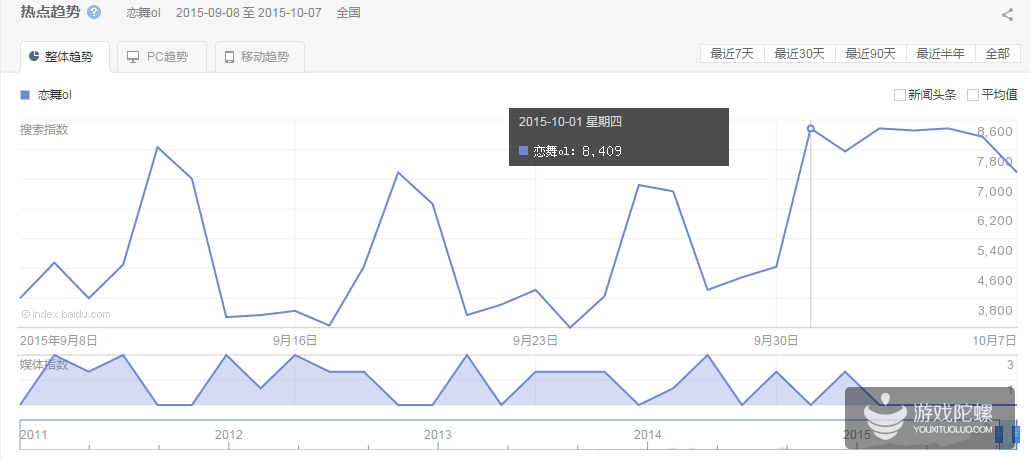Viewport: 1030px width, 459px height.
Task: Open the 移动趋势 tab
Action: click(259, 57)
